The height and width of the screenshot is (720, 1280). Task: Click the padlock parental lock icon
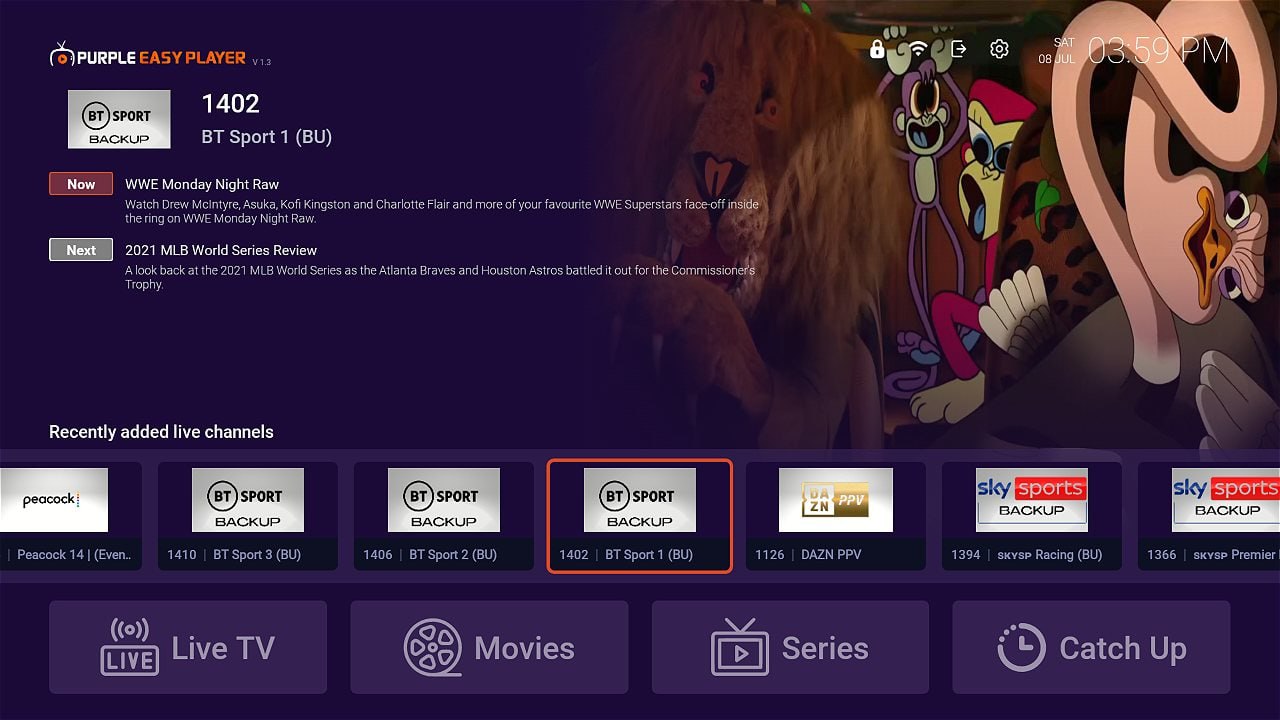tap(877, 49)
